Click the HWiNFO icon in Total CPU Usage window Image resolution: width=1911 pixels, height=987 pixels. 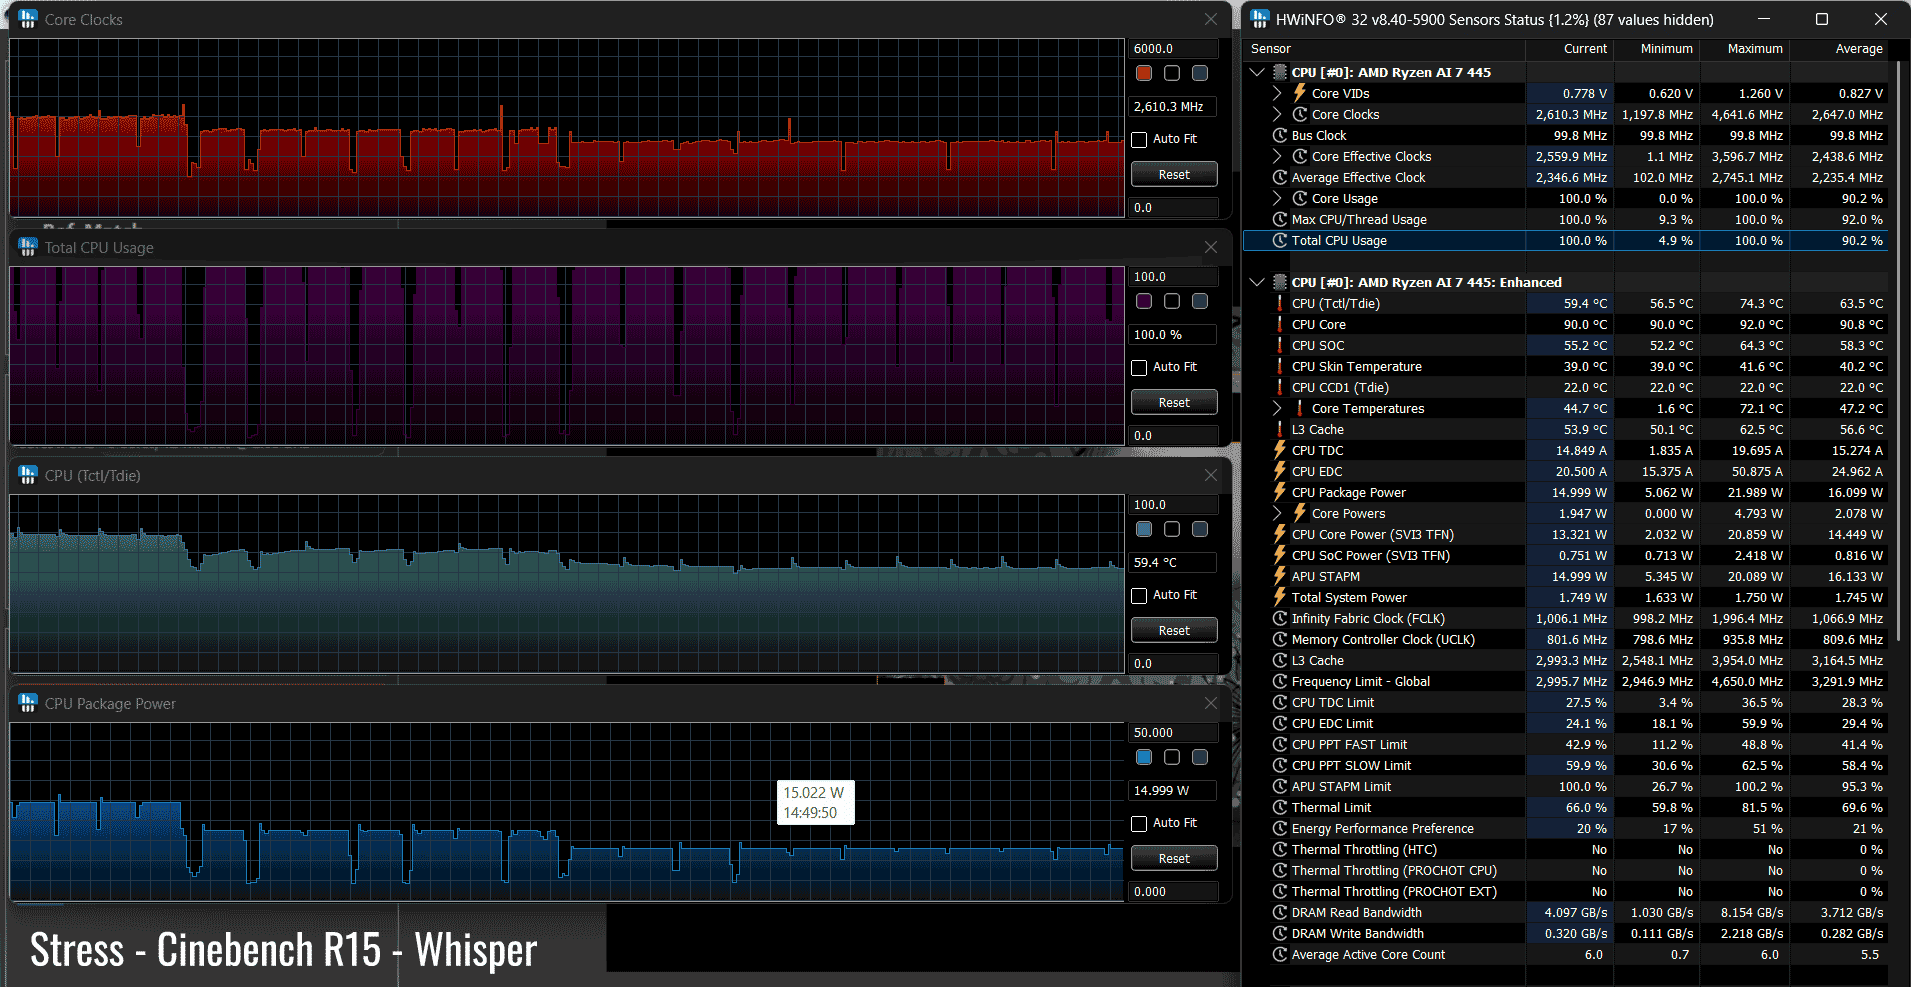27,247
